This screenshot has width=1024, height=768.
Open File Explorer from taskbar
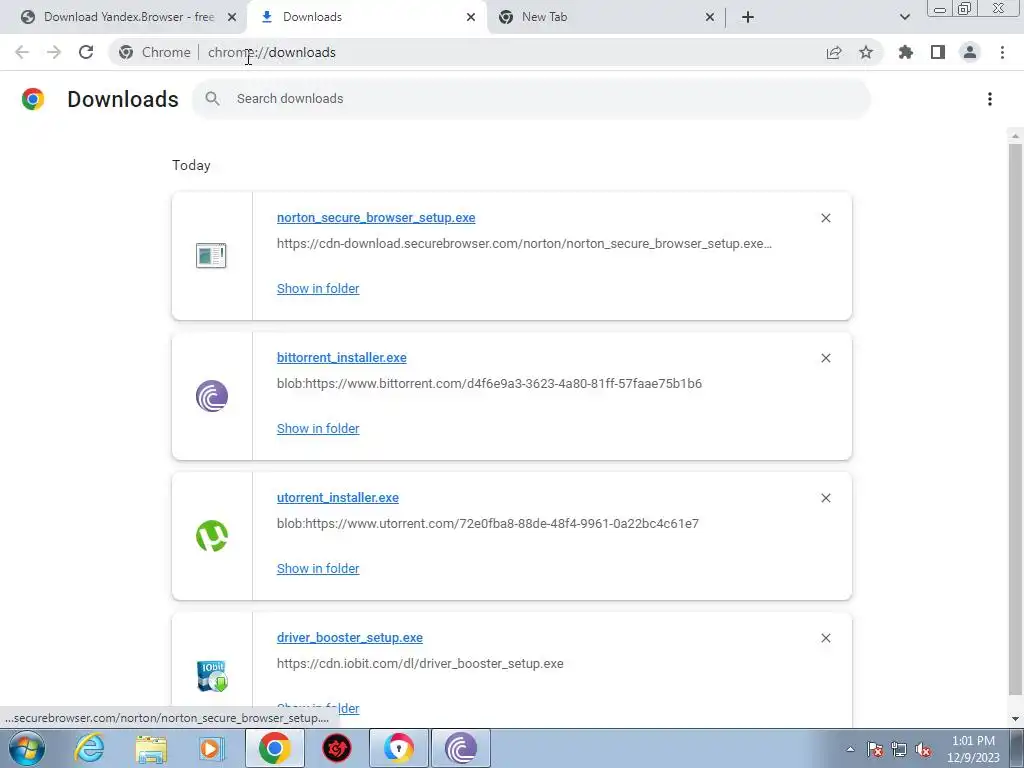point(151,748)
